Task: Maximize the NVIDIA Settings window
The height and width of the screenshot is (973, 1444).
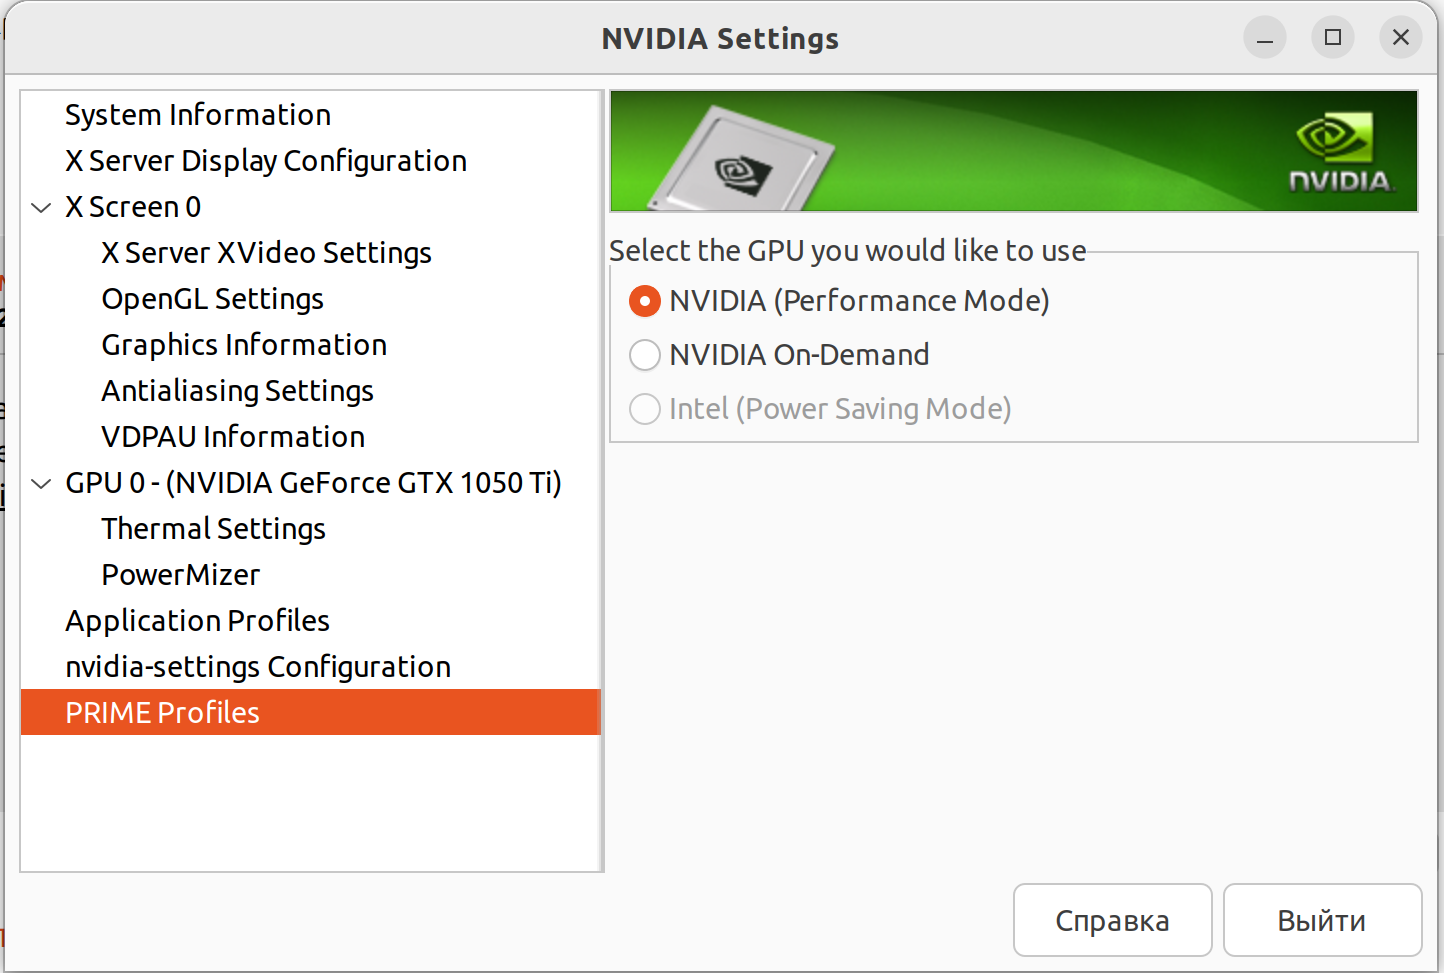Action: pos(1333,38)
